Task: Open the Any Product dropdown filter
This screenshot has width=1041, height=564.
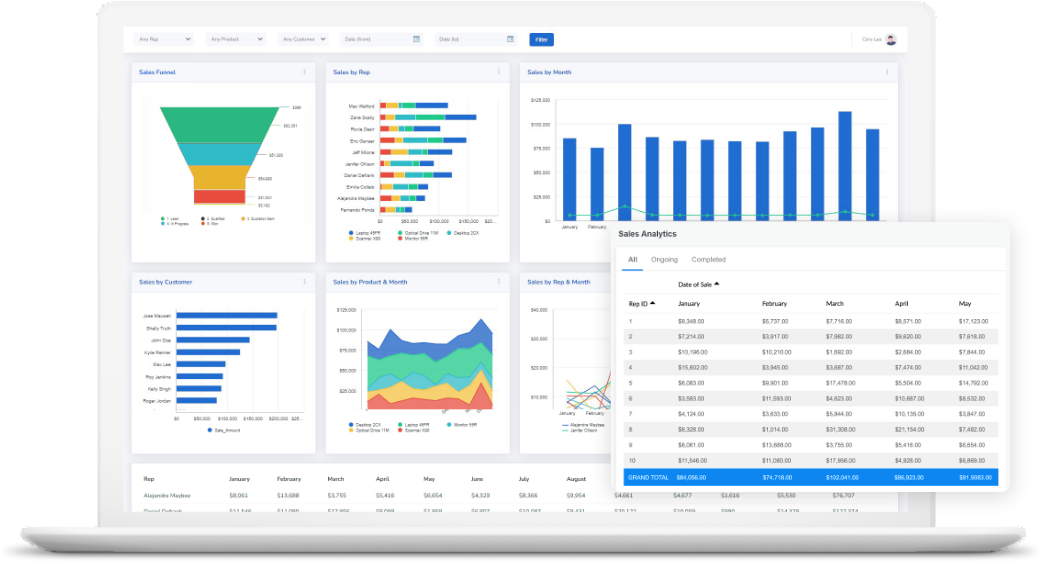Action: coord(236,39)
